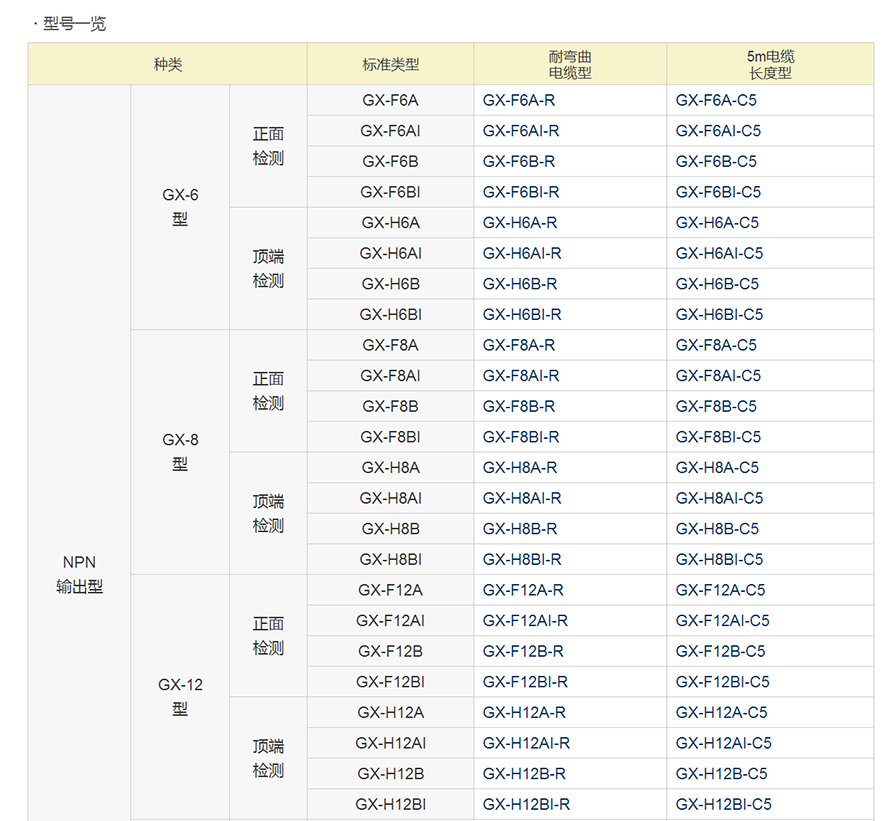
Task: Select the GX-F8A-C5 link
Action: [716, 345]
